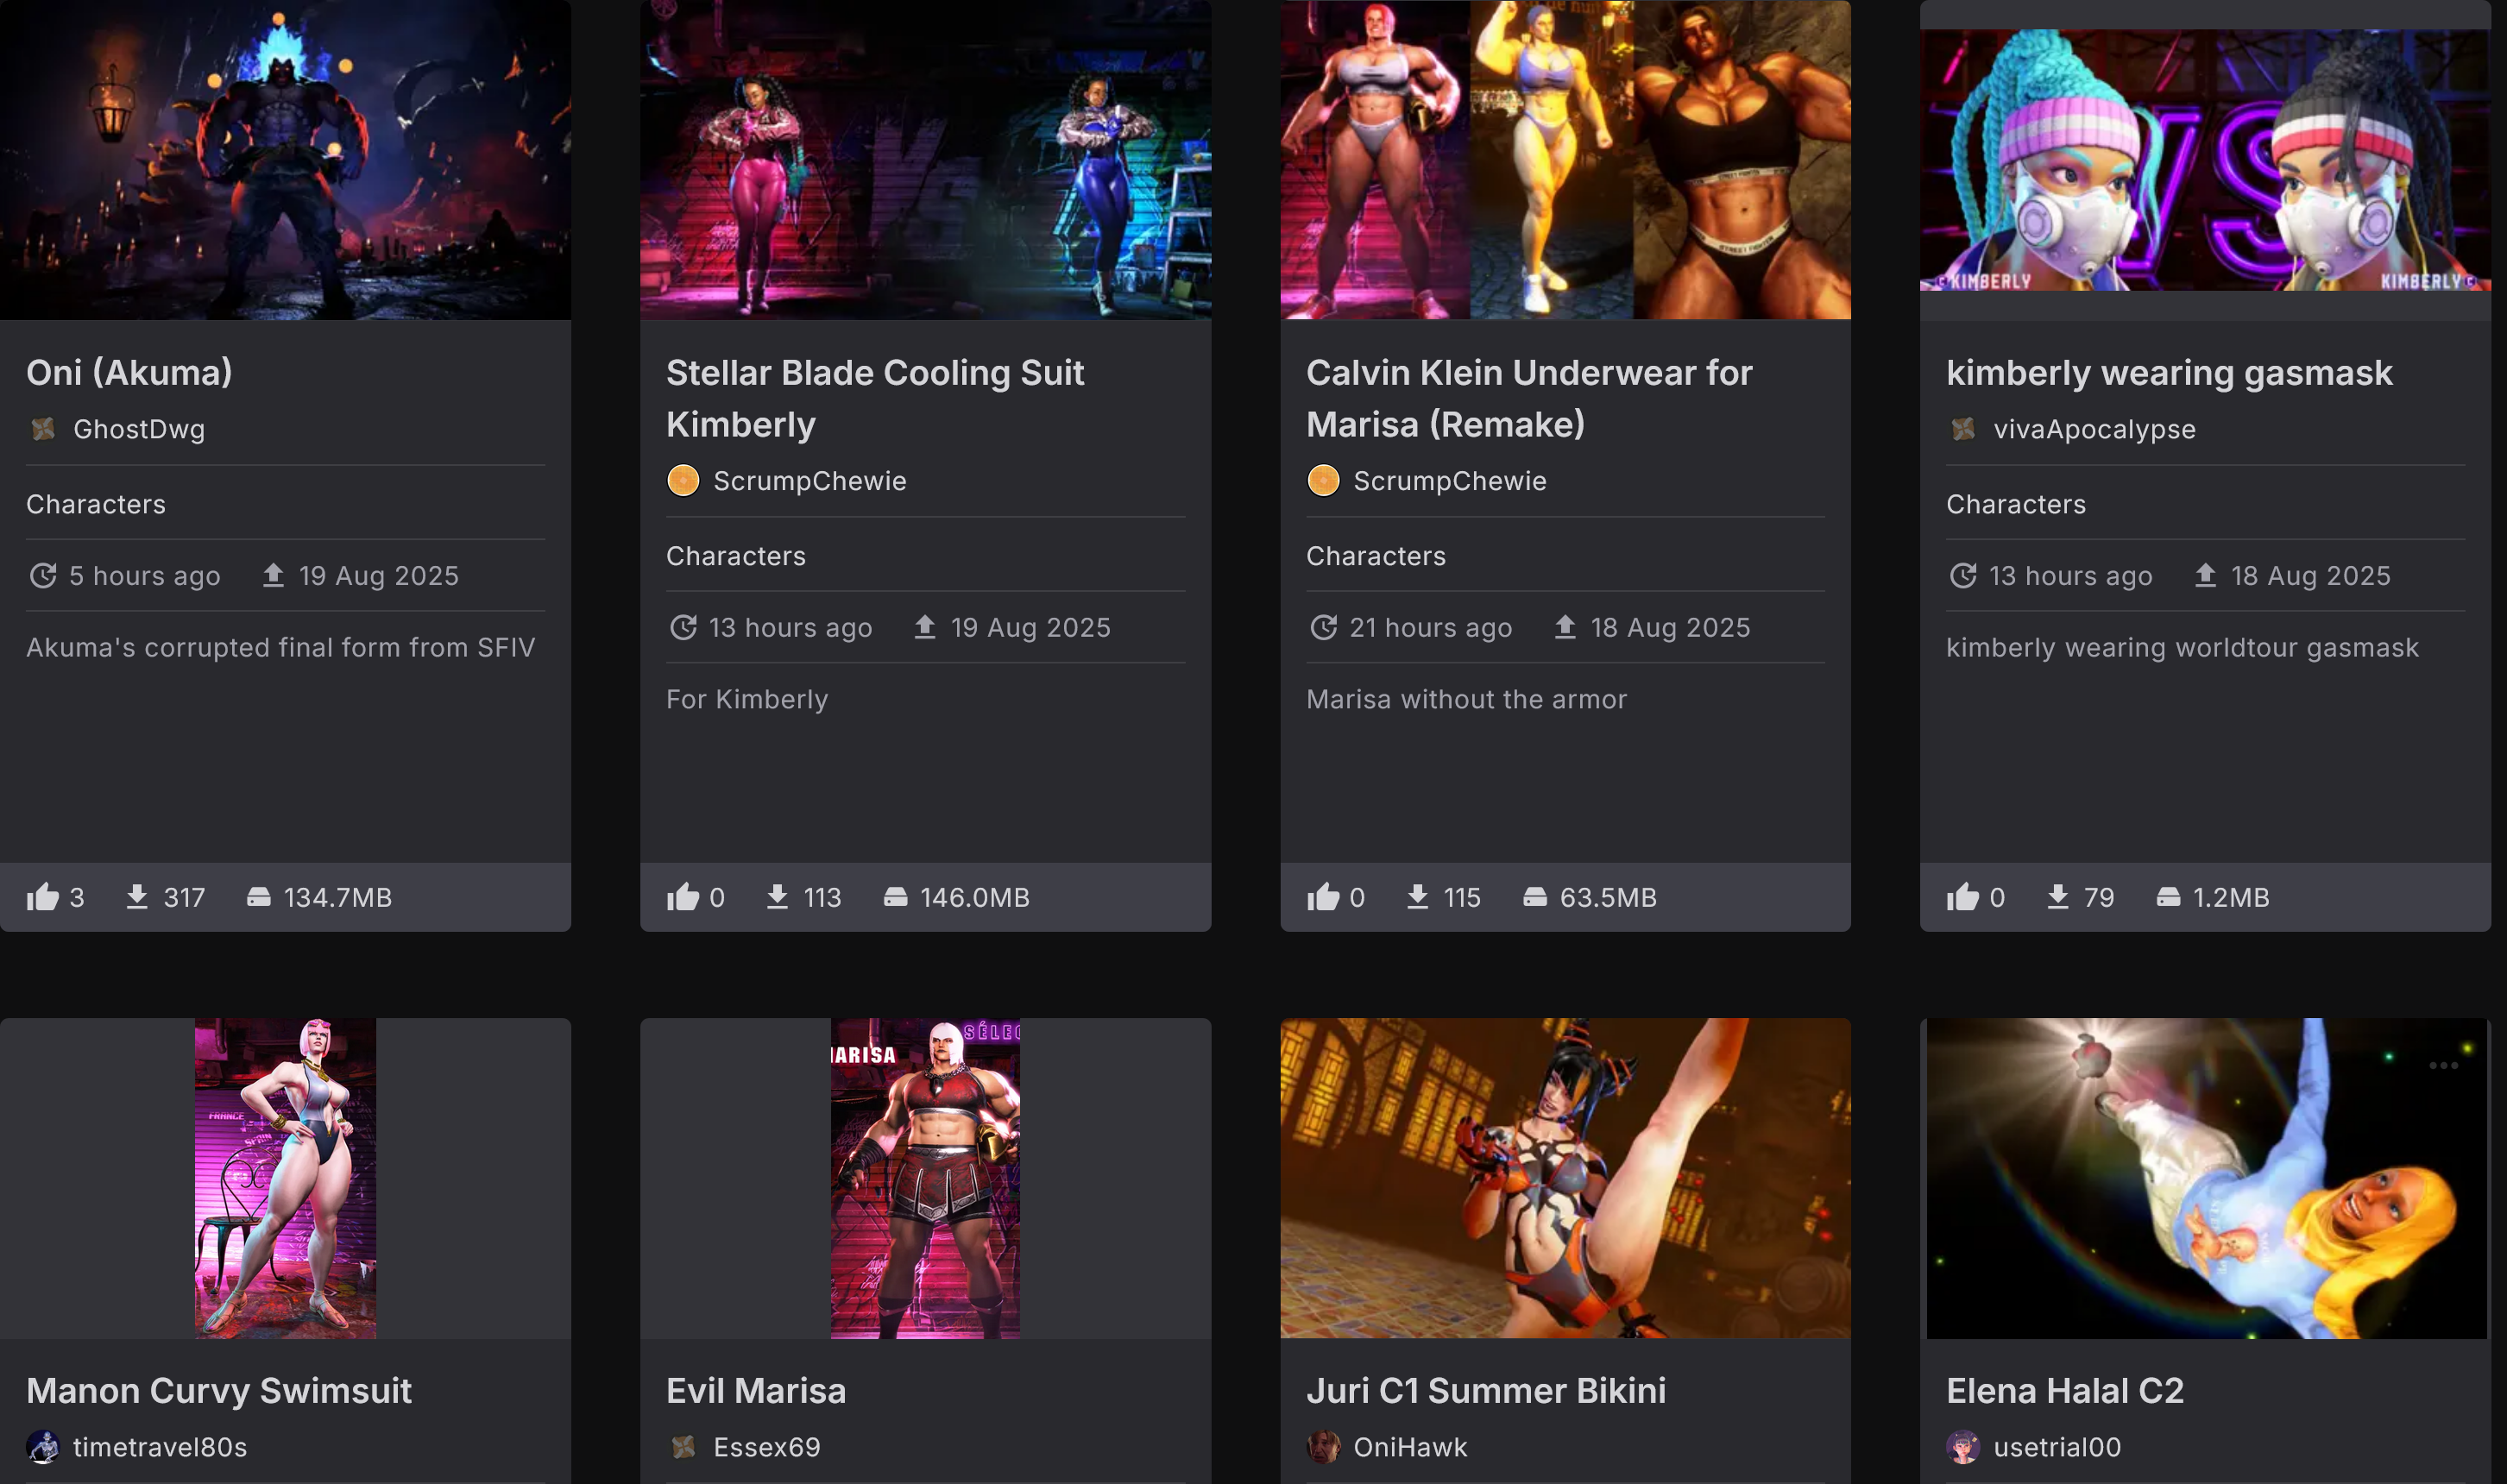This screenshot has width=2507, height=1484.
Task: Open the vivaApocalypse author profile
Action: coord(2094,429)
